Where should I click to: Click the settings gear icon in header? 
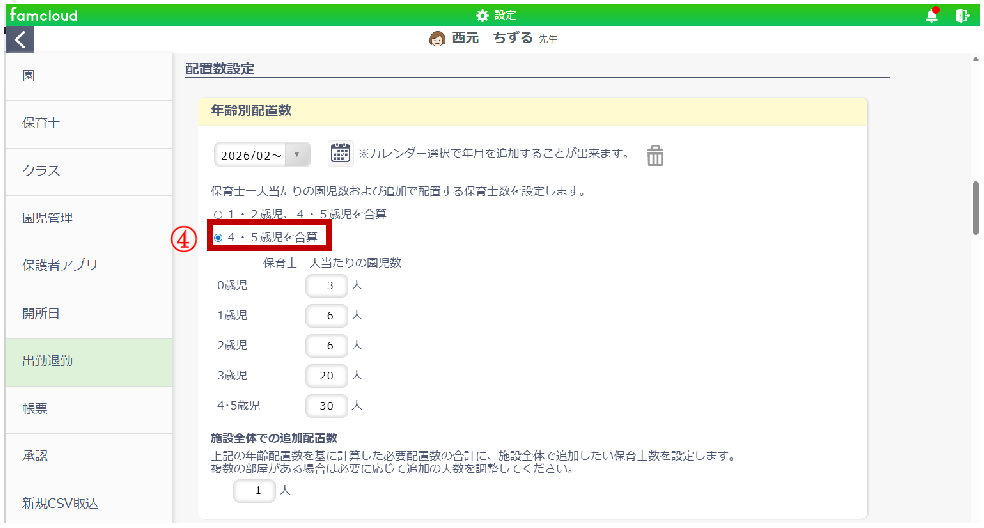483,16
